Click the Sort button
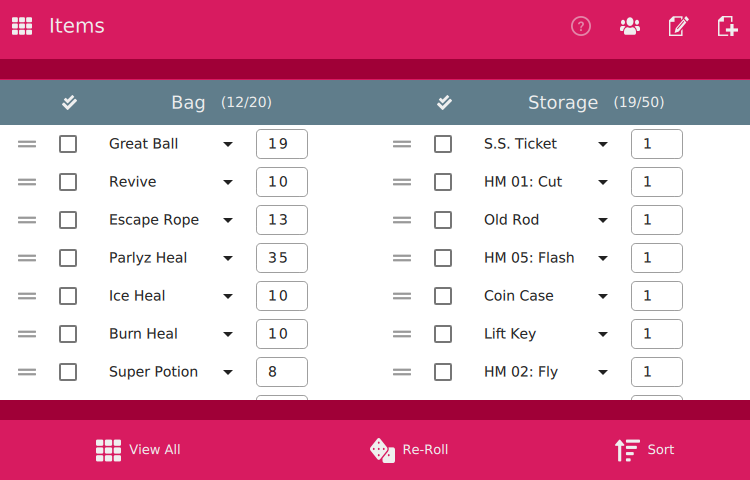Image resolution: width=750 pixels, height=480 pixels. coord(644,450)
